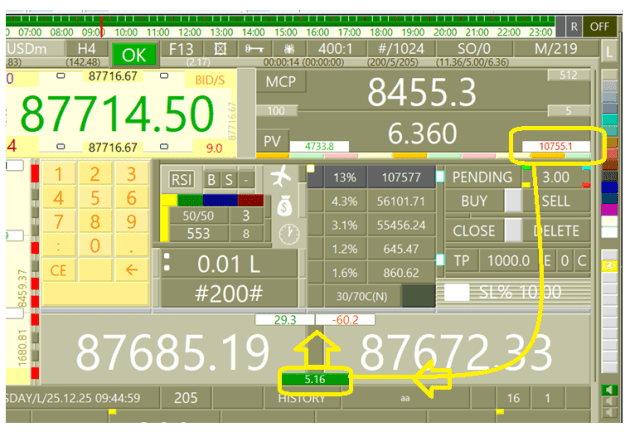The width and height of the screenshot is (625, 432).
Task: Click the M/219 item
Action: coord(556,49)
